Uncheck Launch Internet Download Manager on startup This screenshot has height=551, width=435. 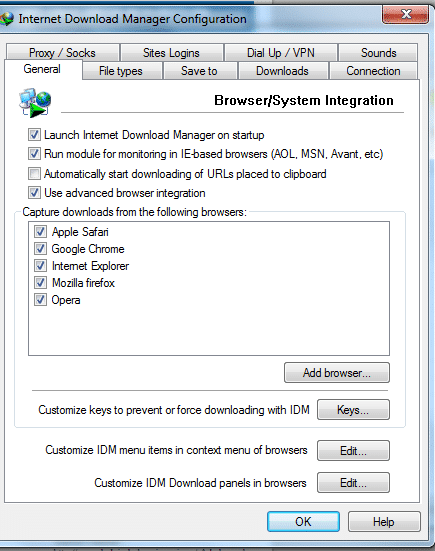point(34,135)
